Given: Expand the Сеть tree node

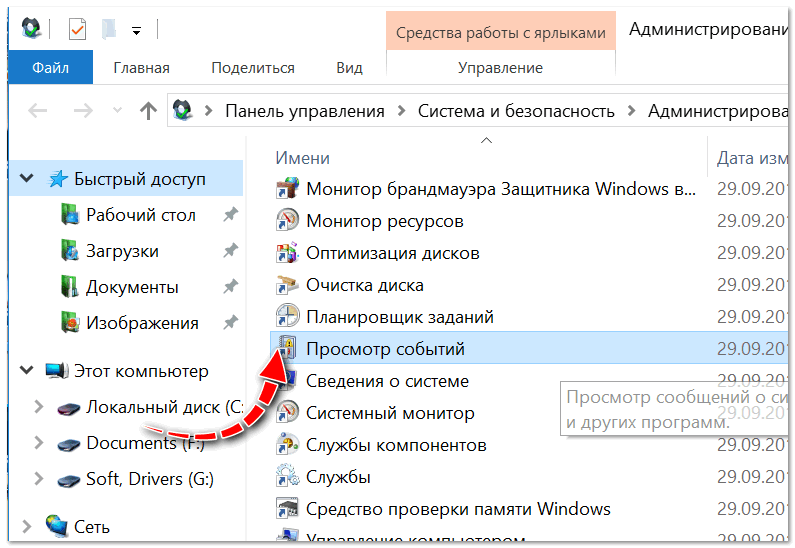Looking at the screenshot, I should coord(27,526).
